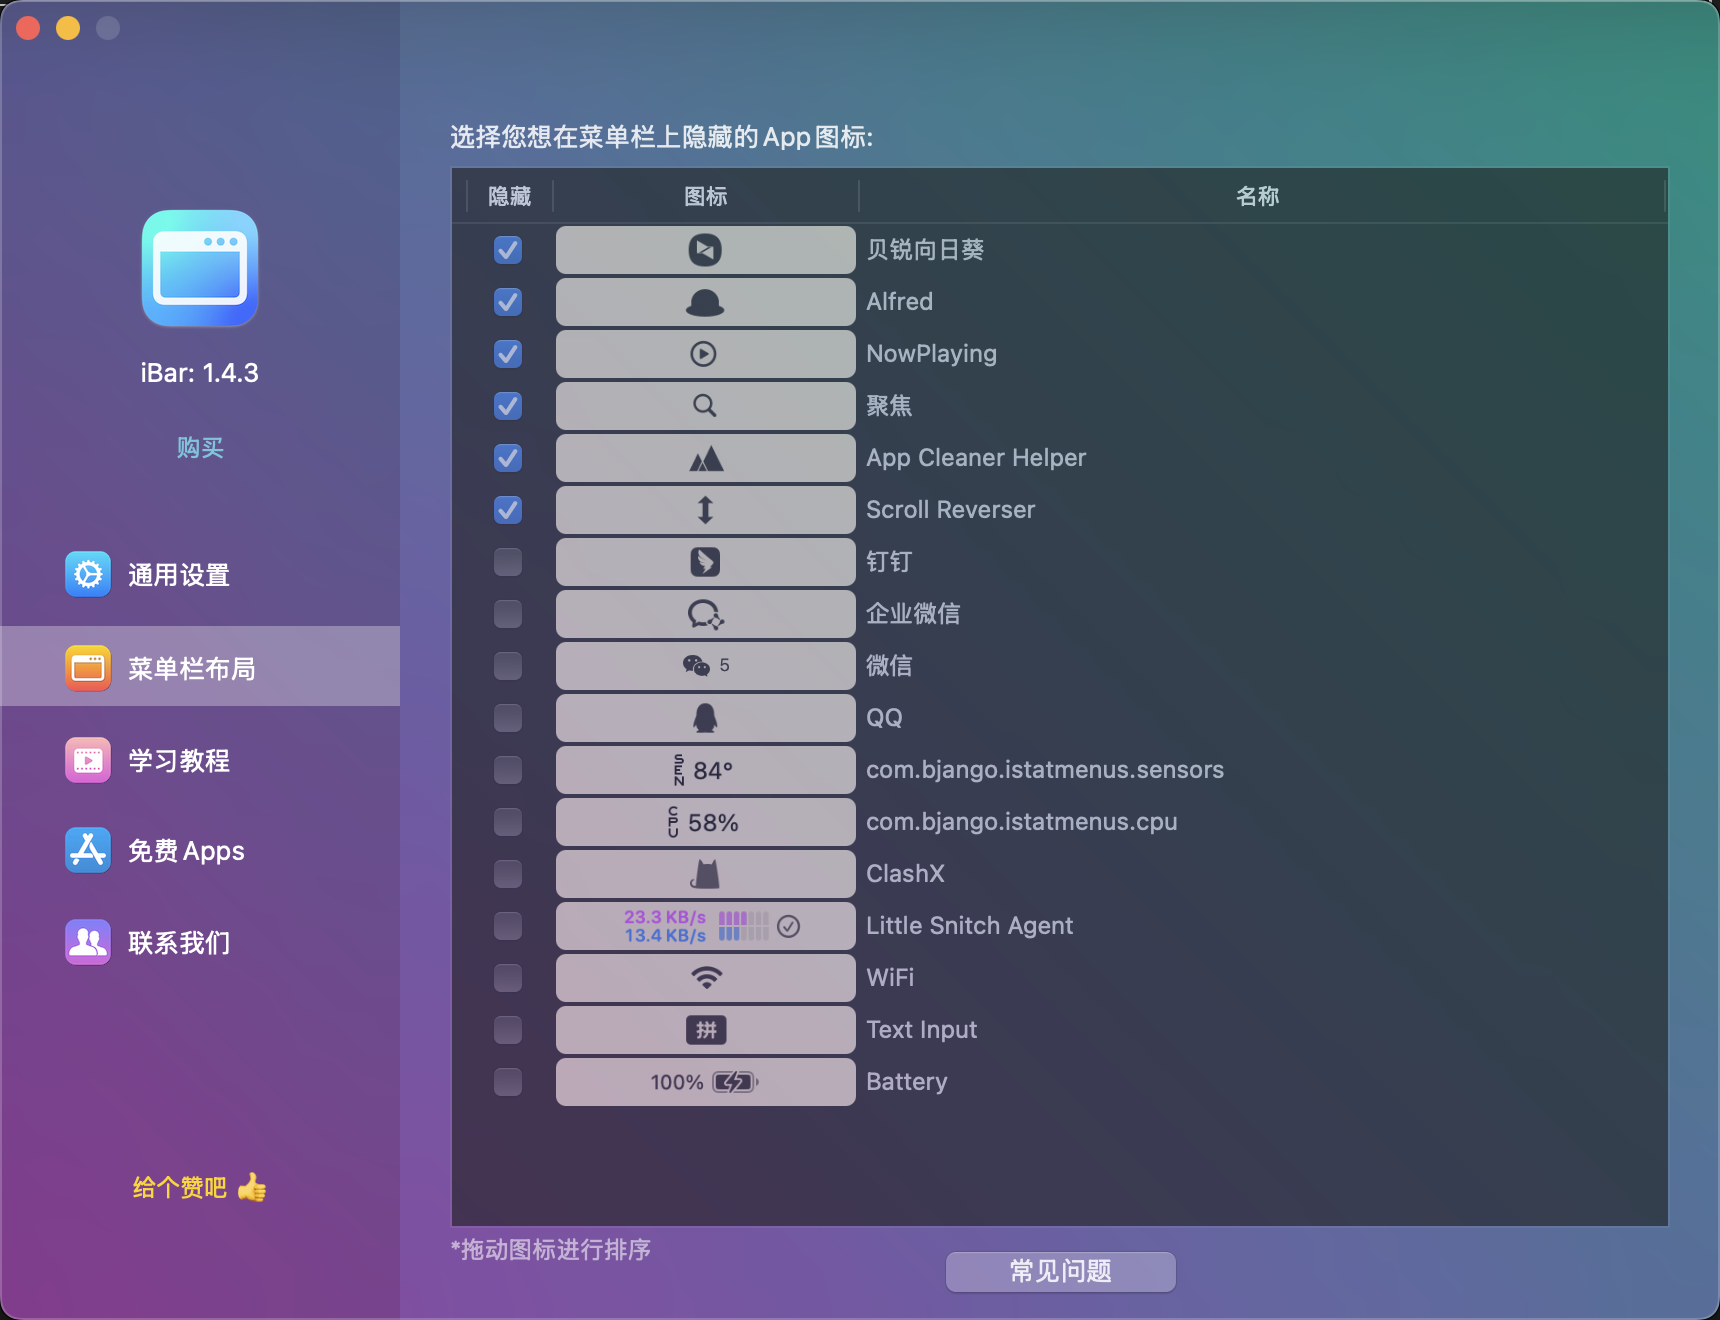Uncheck hide for App Cleaner Helper
This screenshot has width=1720, height=1320.
[508, 458]
